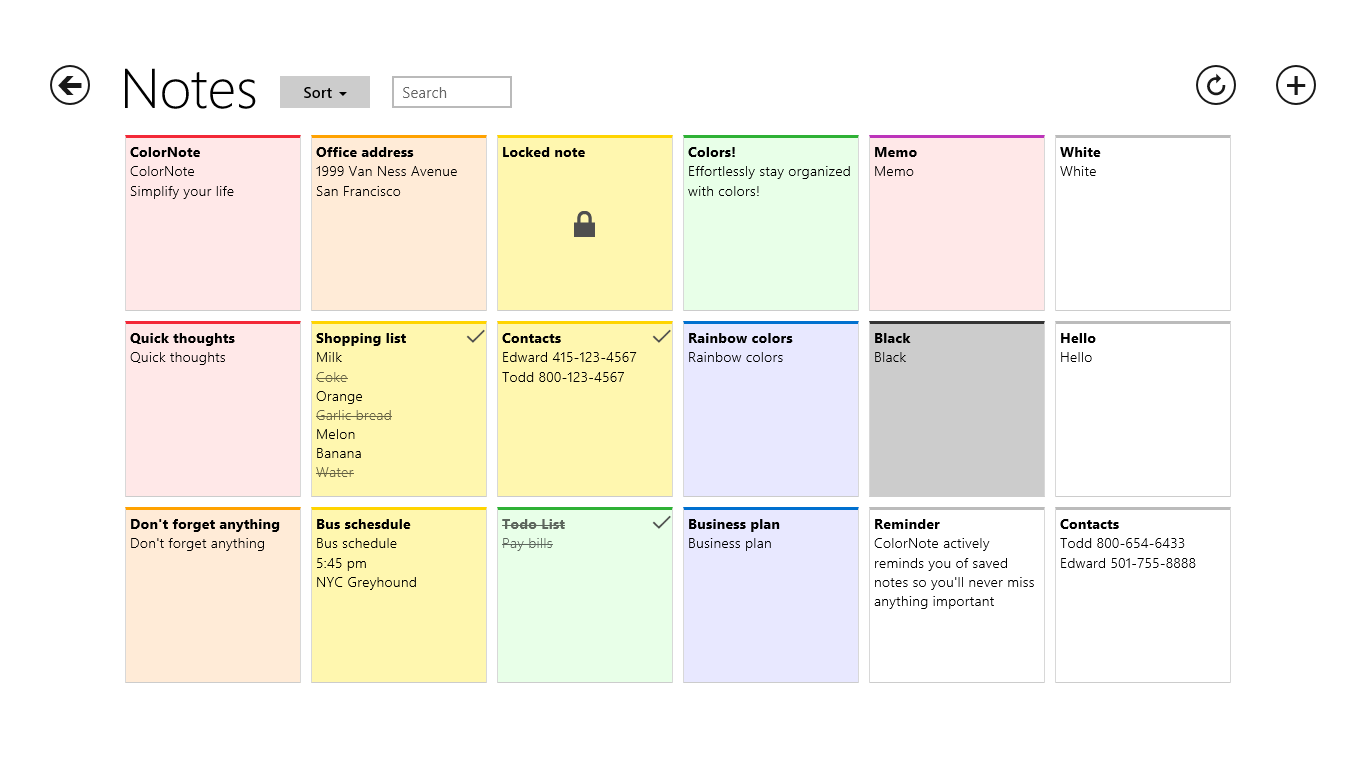Open the Business plan note
This screenshot has width=1366, height=768.
(770, 610)
